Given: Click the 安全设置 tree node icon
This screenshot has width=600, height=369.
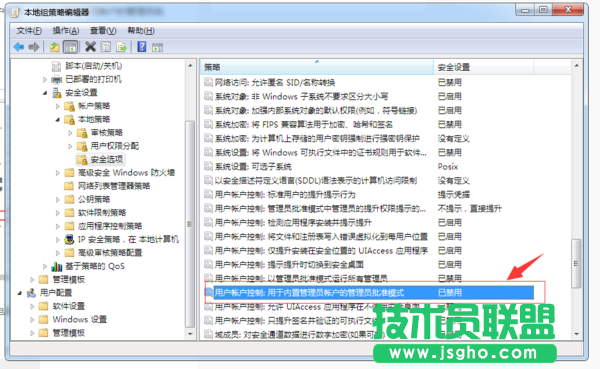Looking at the screenshot, I should [57, 93].
